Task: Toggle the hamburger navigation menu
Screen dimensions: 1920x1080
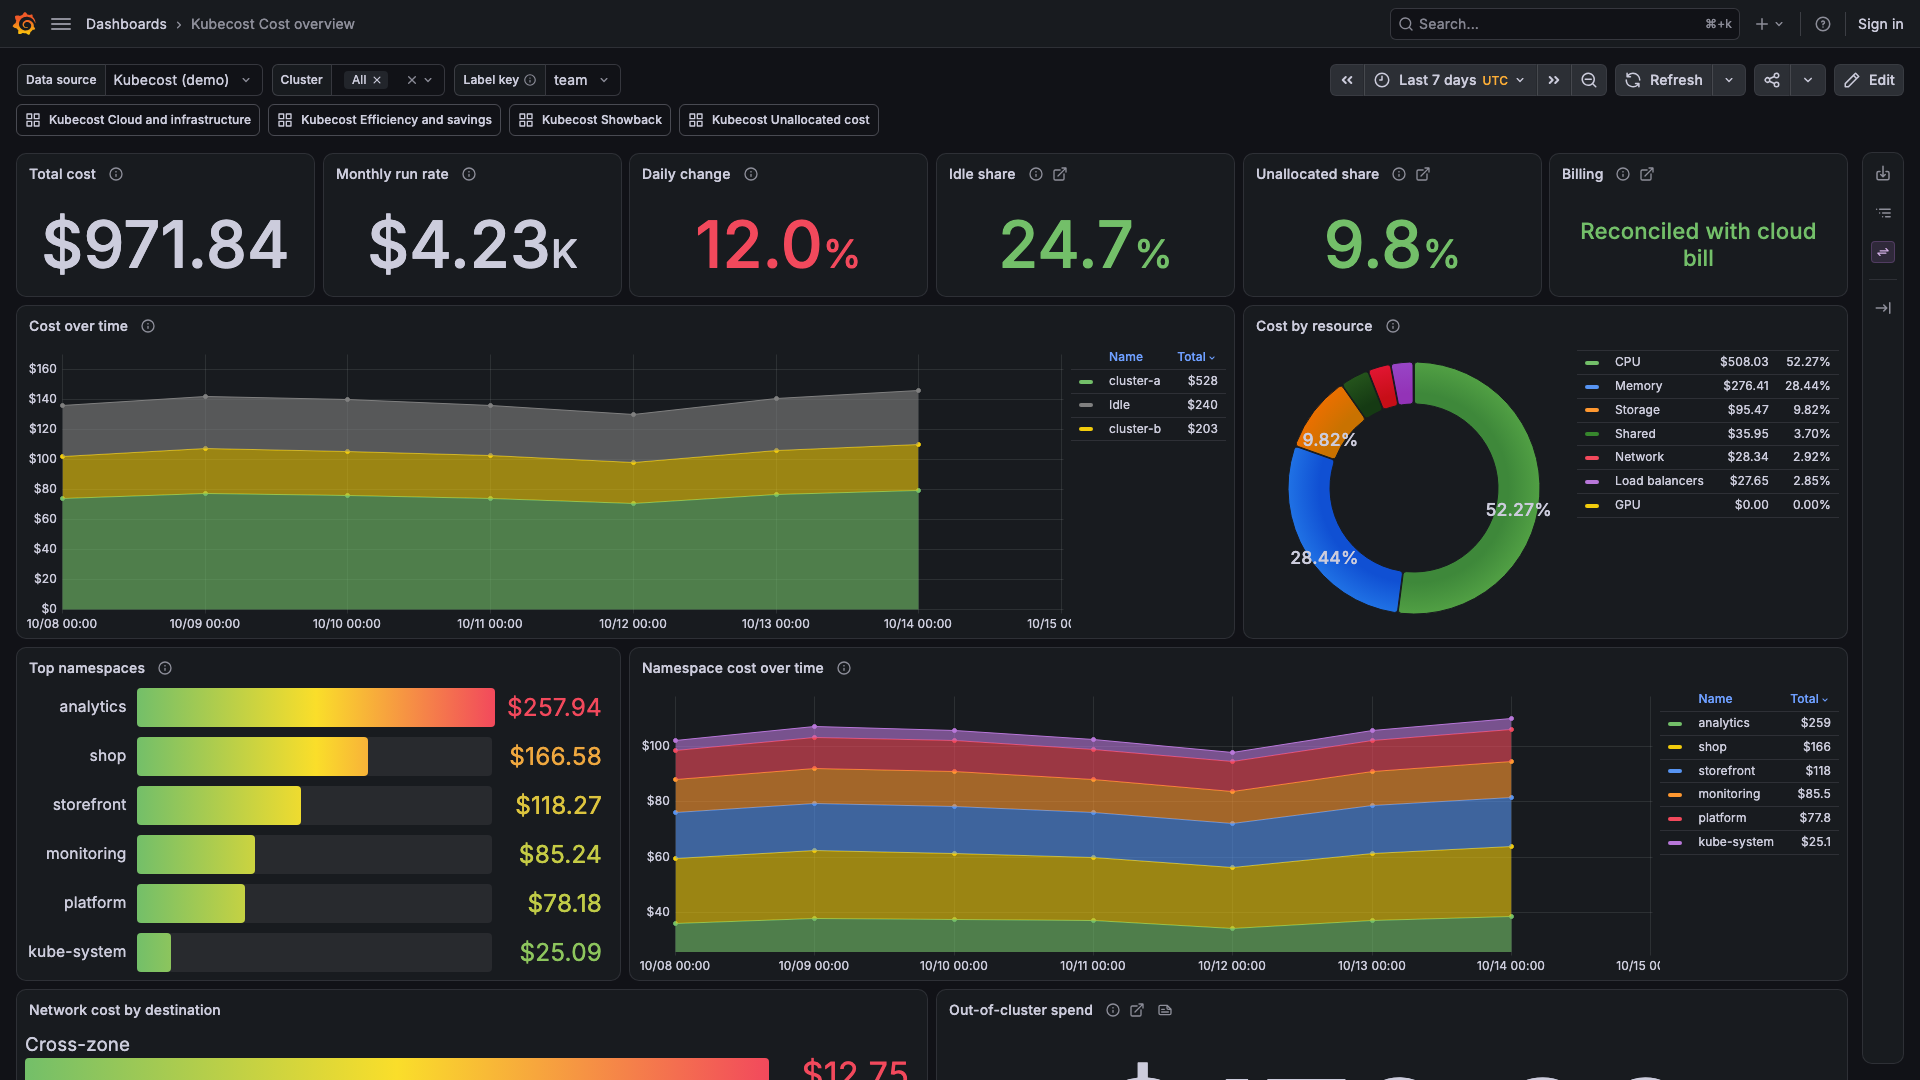Action: click(x=61, y=24)
